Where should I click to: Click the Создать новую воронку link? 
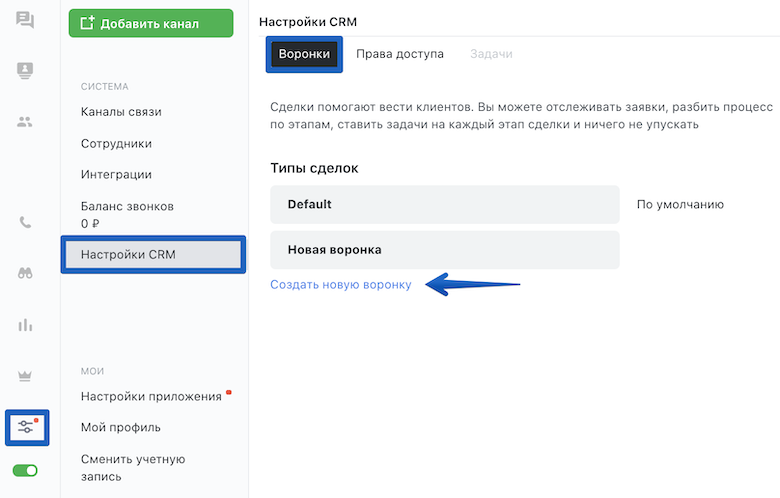341,285
